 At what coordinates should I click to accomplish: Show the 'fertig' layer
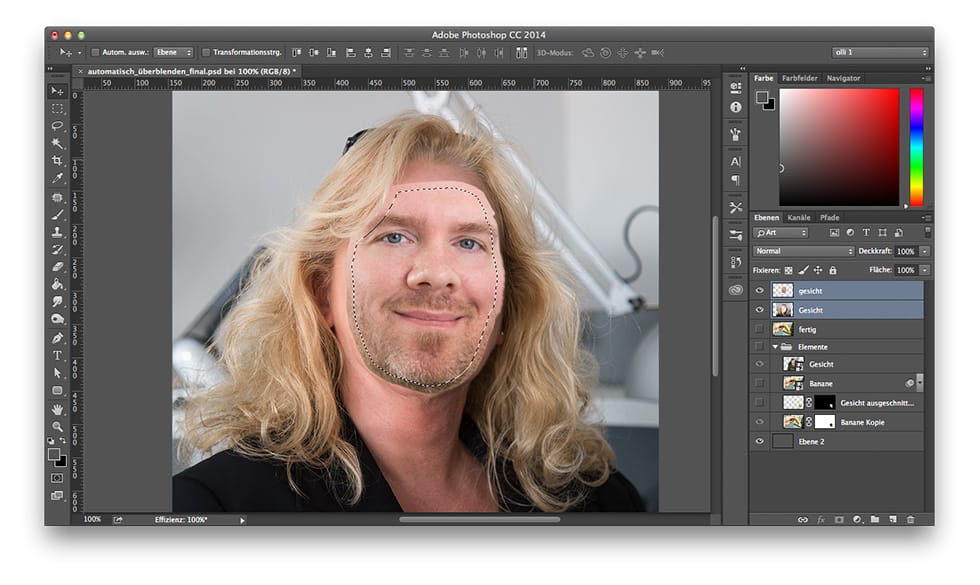[x=759, y=329]
